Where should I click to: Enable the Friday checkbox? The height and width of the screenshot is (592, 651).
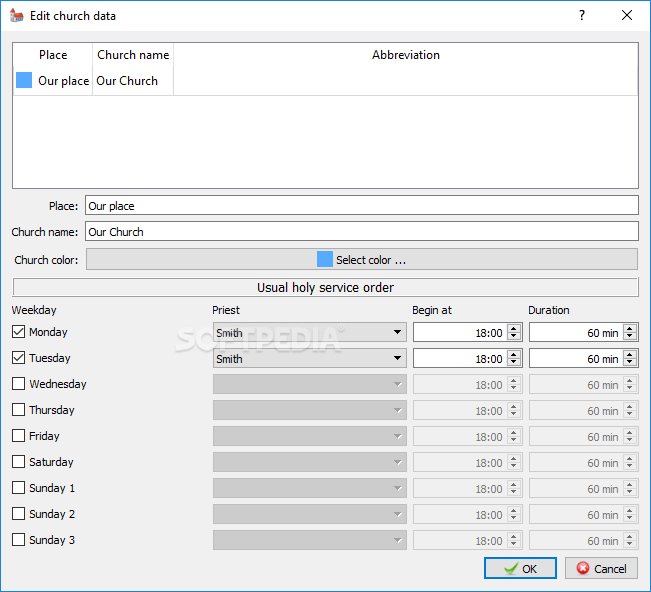point(18,435)
